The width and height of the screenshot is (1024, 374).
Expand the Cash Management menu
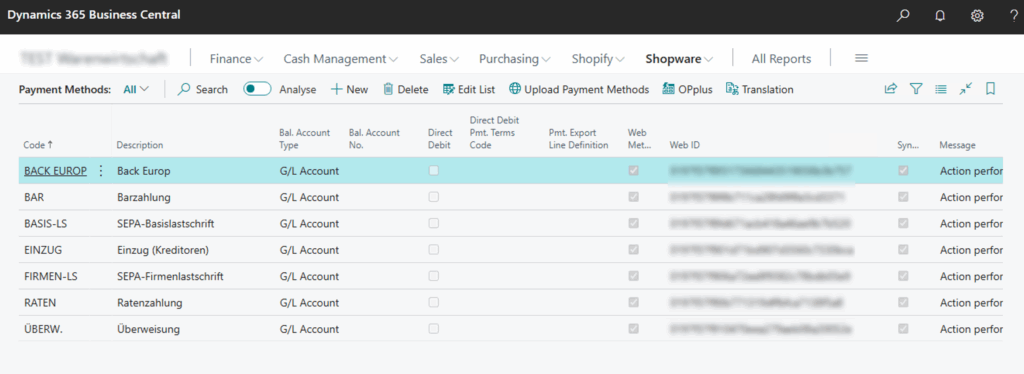pyautogui.click(x=341, y=59)
